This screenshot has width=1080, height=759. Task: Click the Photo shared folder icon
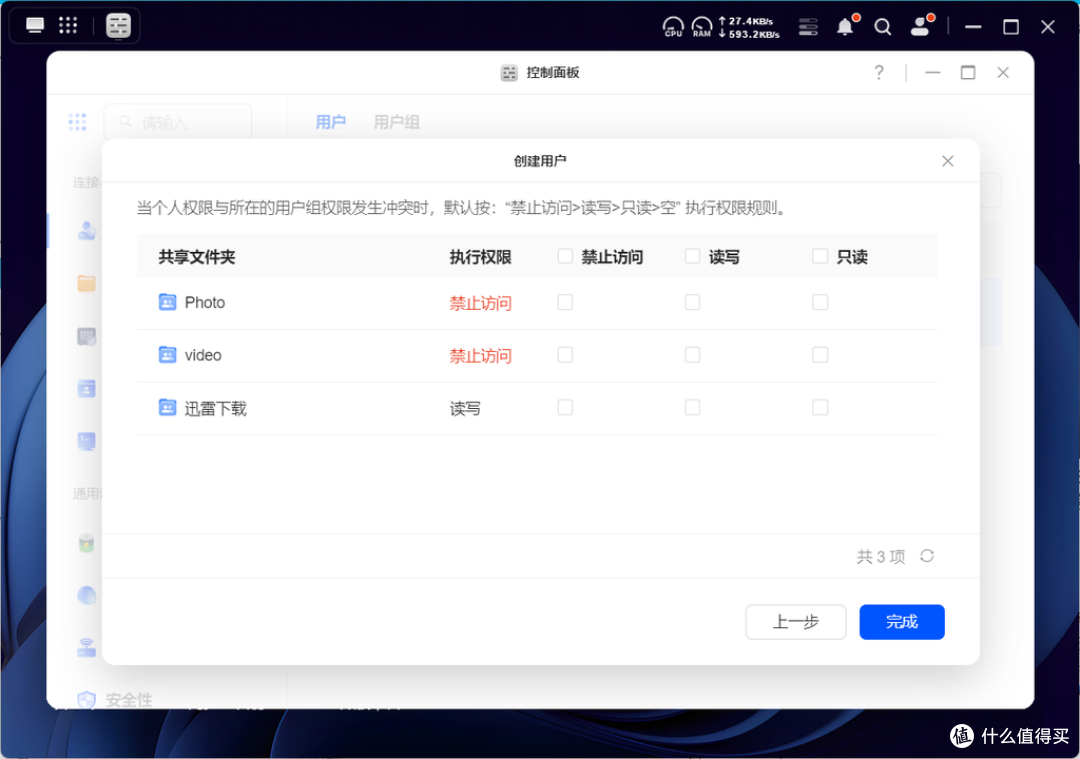(x=167, y=302)
